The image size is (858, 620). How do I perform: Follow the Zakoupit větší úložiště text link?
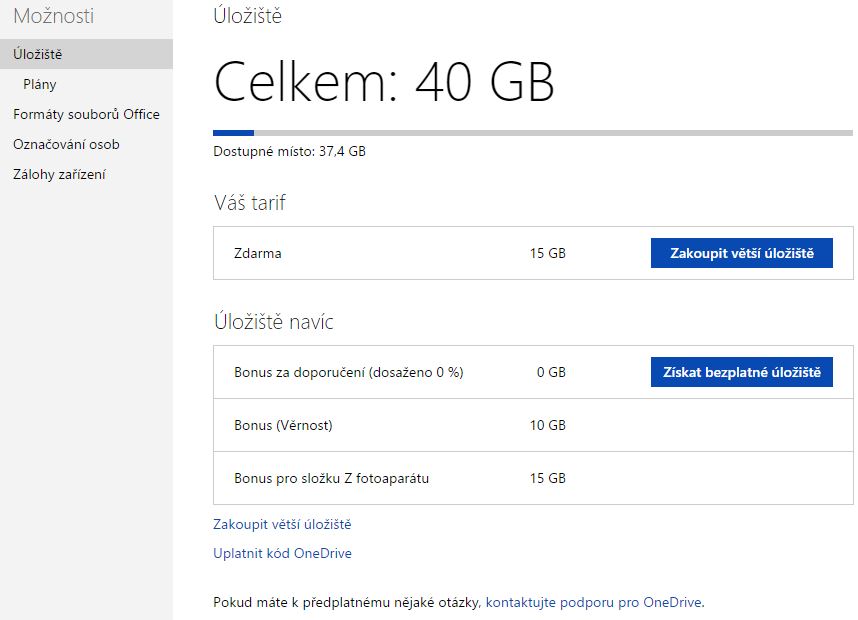[x=282, y=524]
